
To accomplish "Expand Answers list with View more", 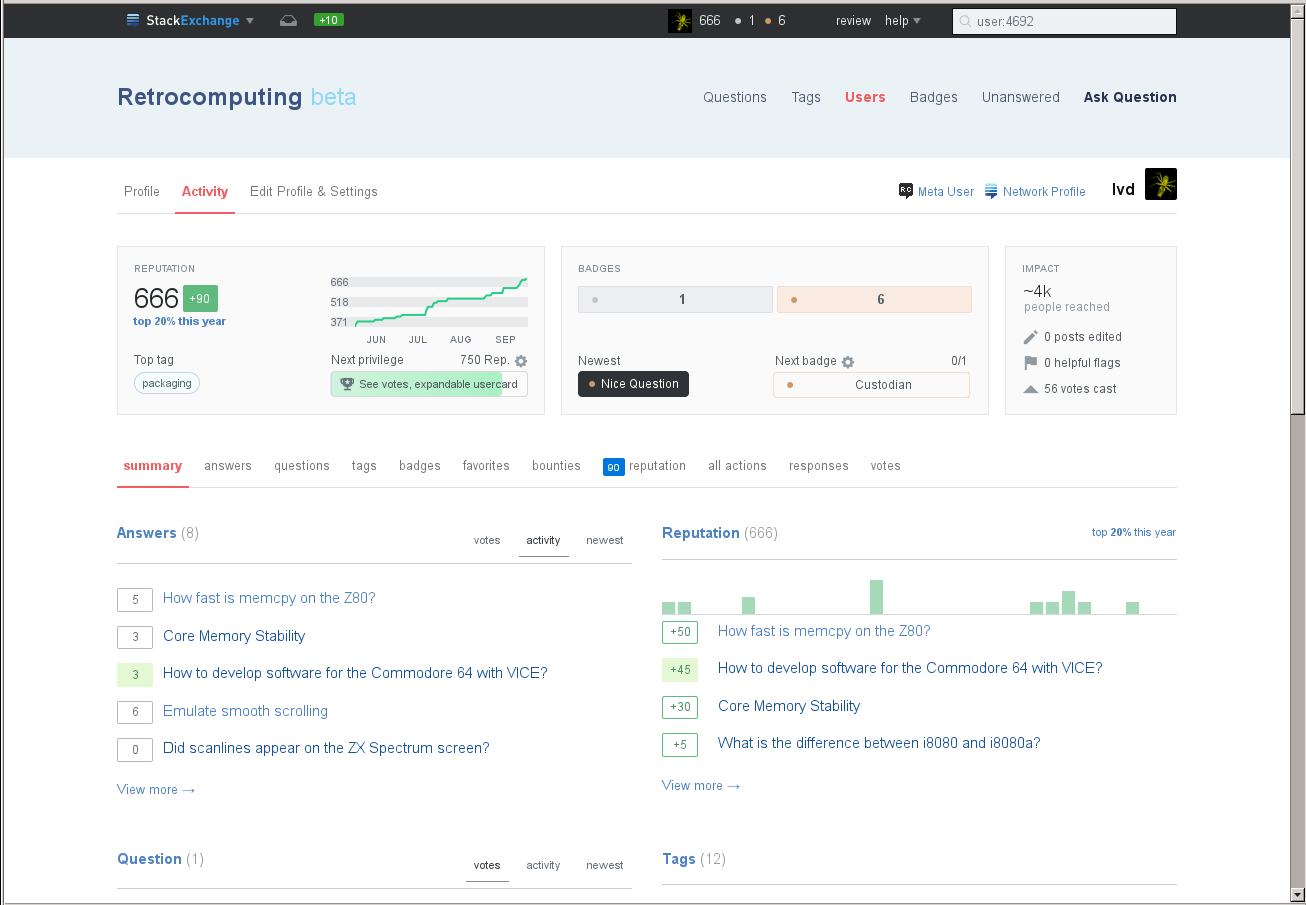I will point(156,790).
